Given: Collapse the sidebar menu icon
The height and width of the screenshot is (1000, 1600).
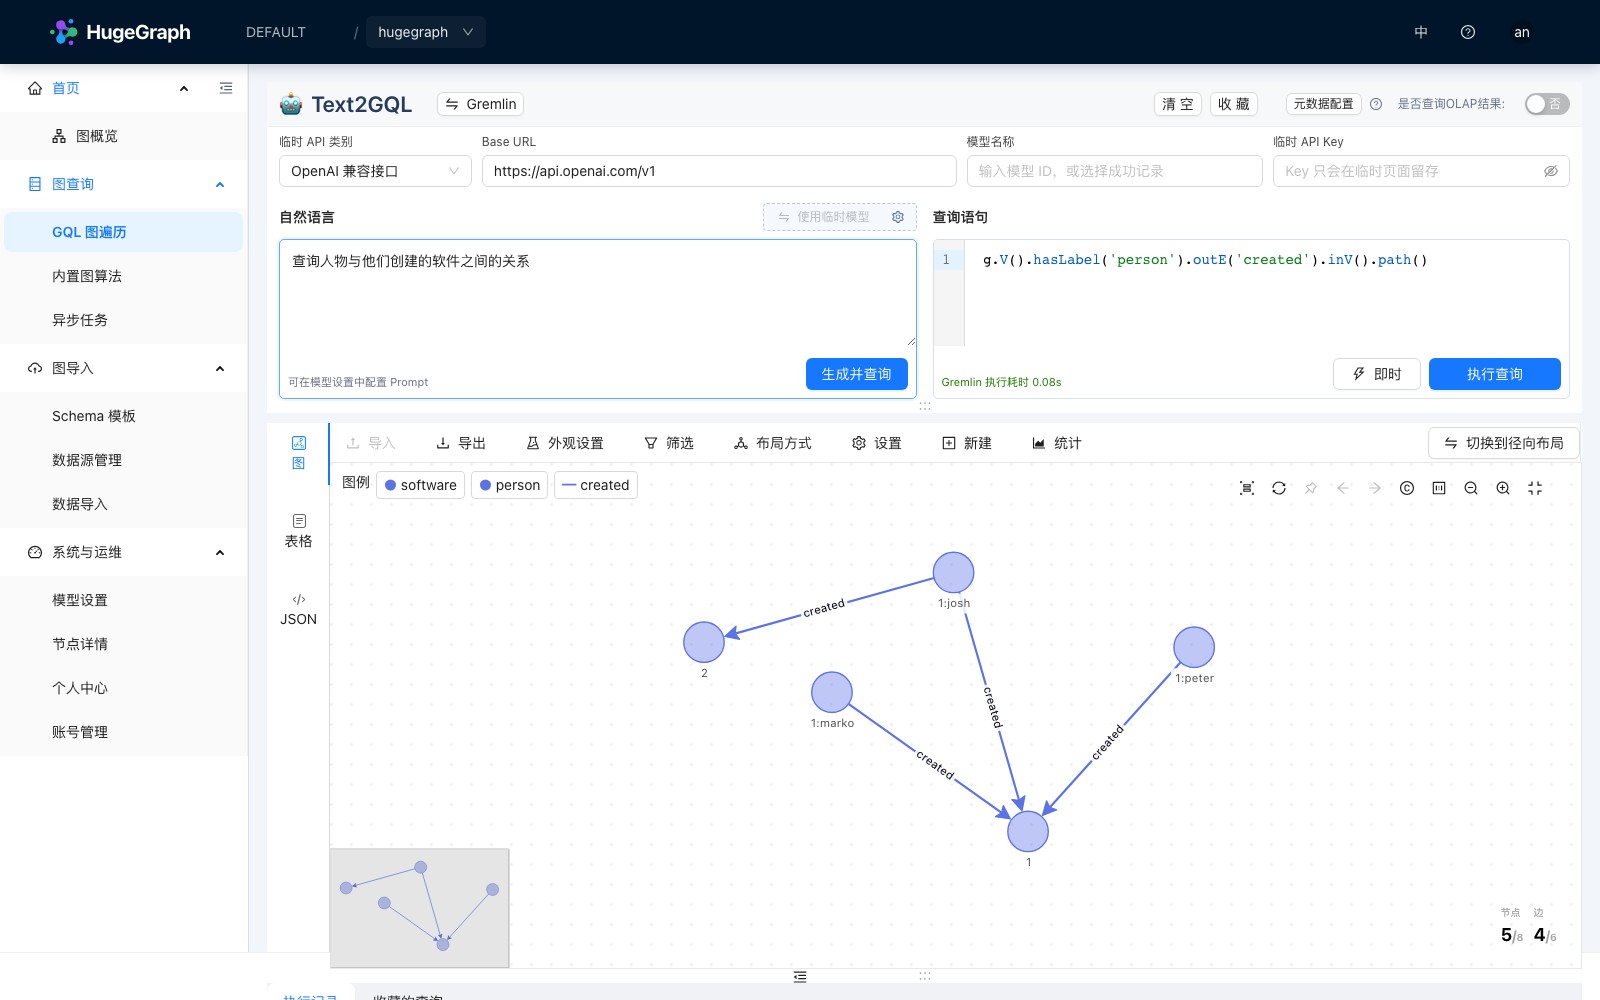Looking at the screenshot, I should pos(226,88).
